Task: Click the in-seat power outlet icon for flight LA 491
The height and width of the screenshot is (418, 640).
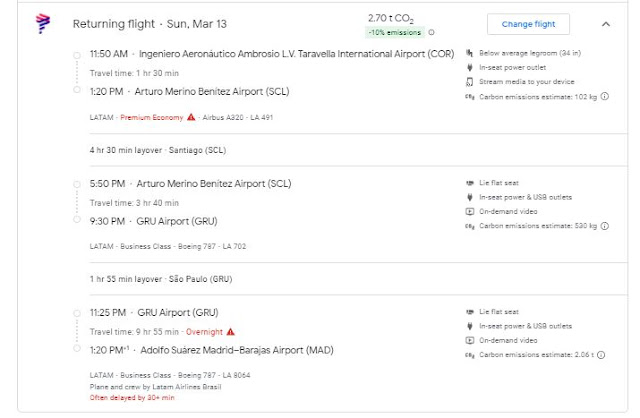Action: tap(470, 67)
